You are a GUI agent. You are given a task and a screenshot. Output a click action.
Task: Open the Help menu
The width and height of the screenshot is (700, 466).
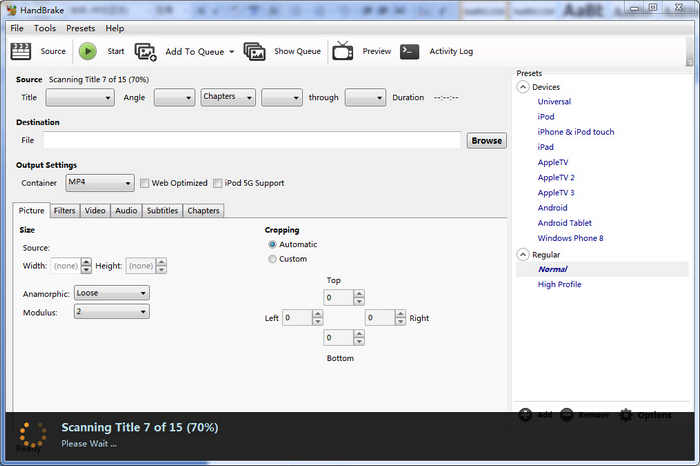point(115,28)
